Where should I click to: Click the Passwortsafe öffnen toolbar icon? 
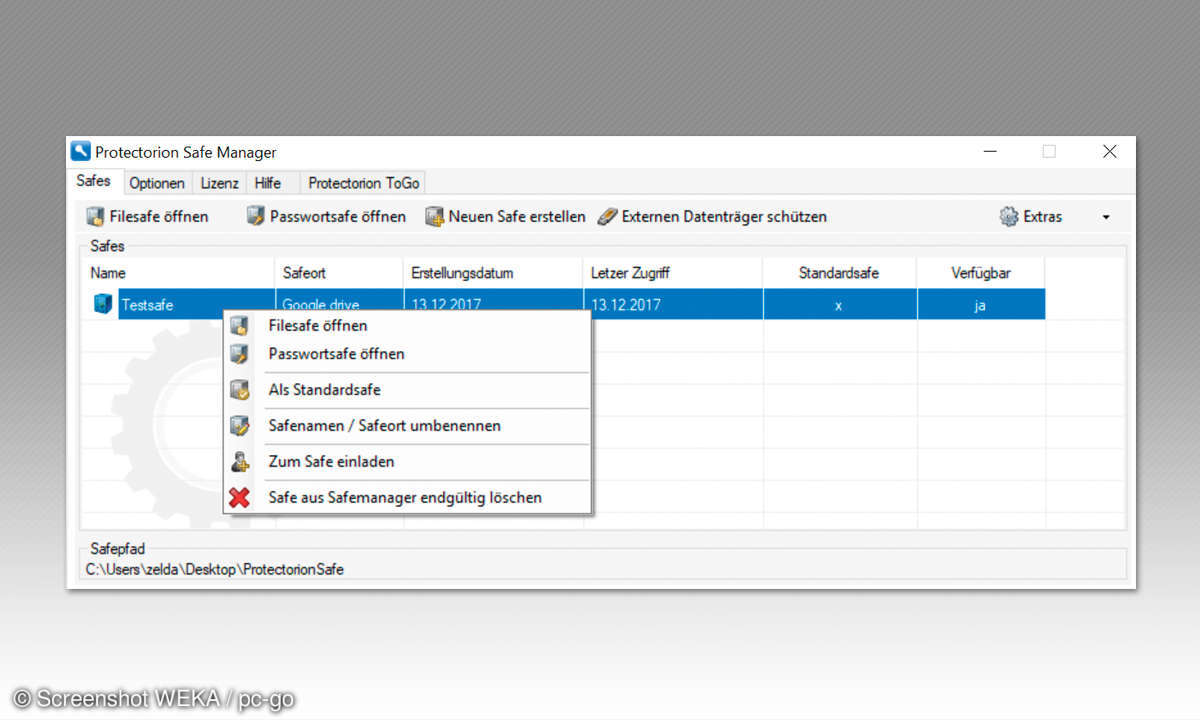(x=256, y=216)
